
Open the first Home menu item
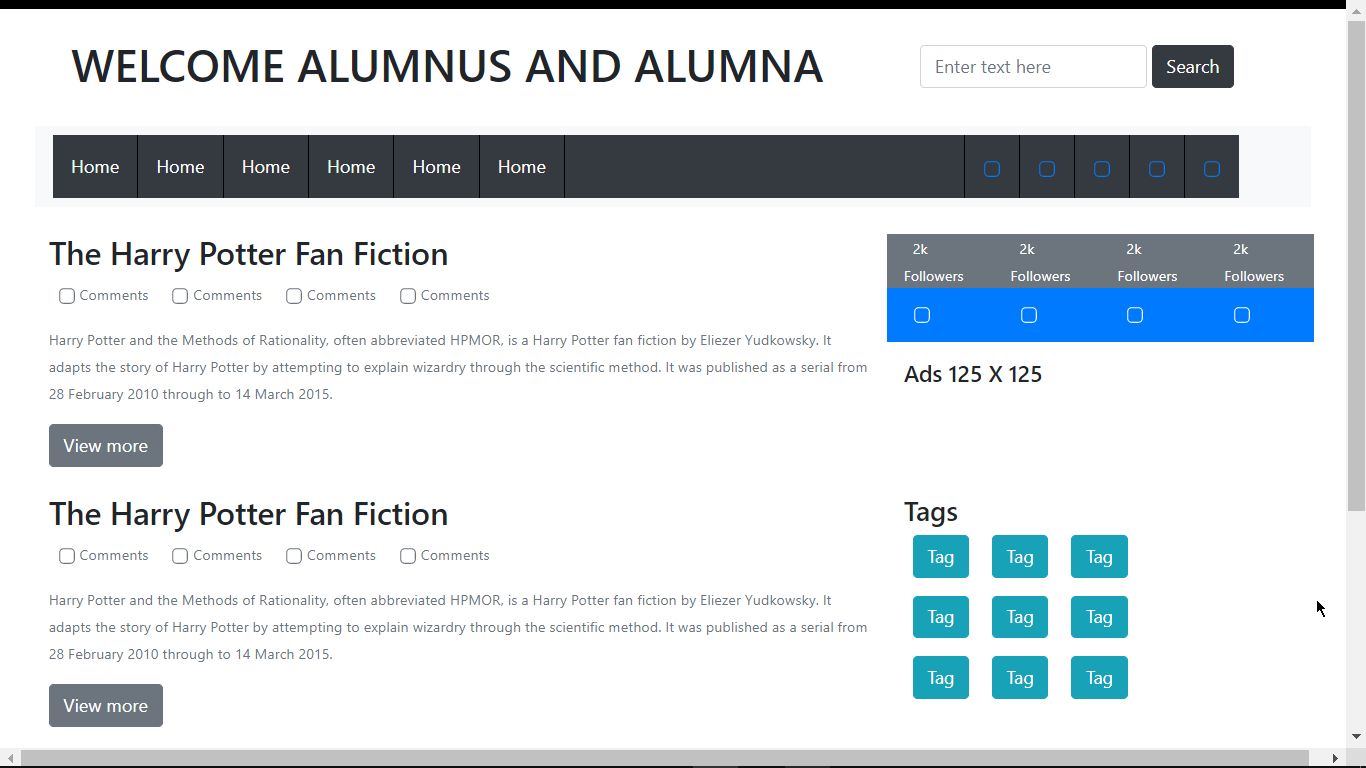click(x=95, y=167)
